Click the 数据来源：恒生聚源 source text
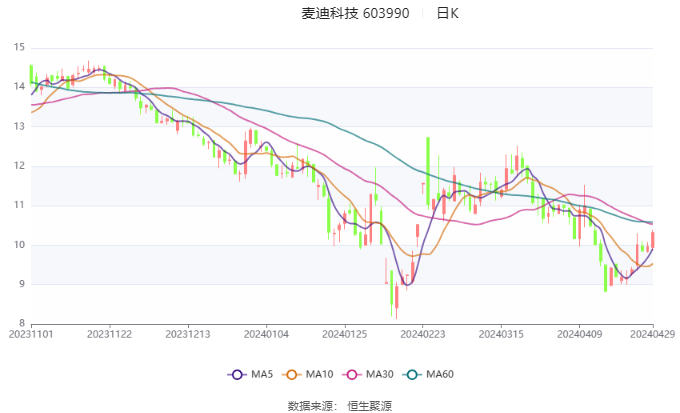 tap(339, 405)
